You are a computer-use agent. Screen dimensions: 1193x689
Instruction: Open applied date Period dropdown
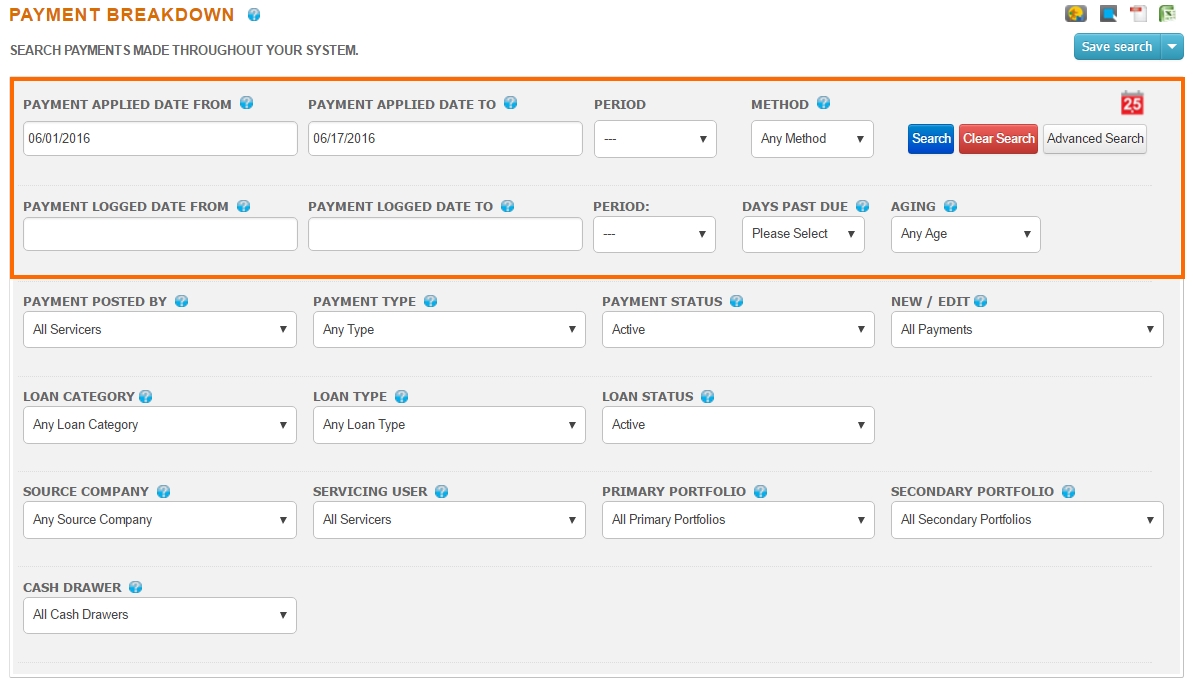[x=655, y=139]
